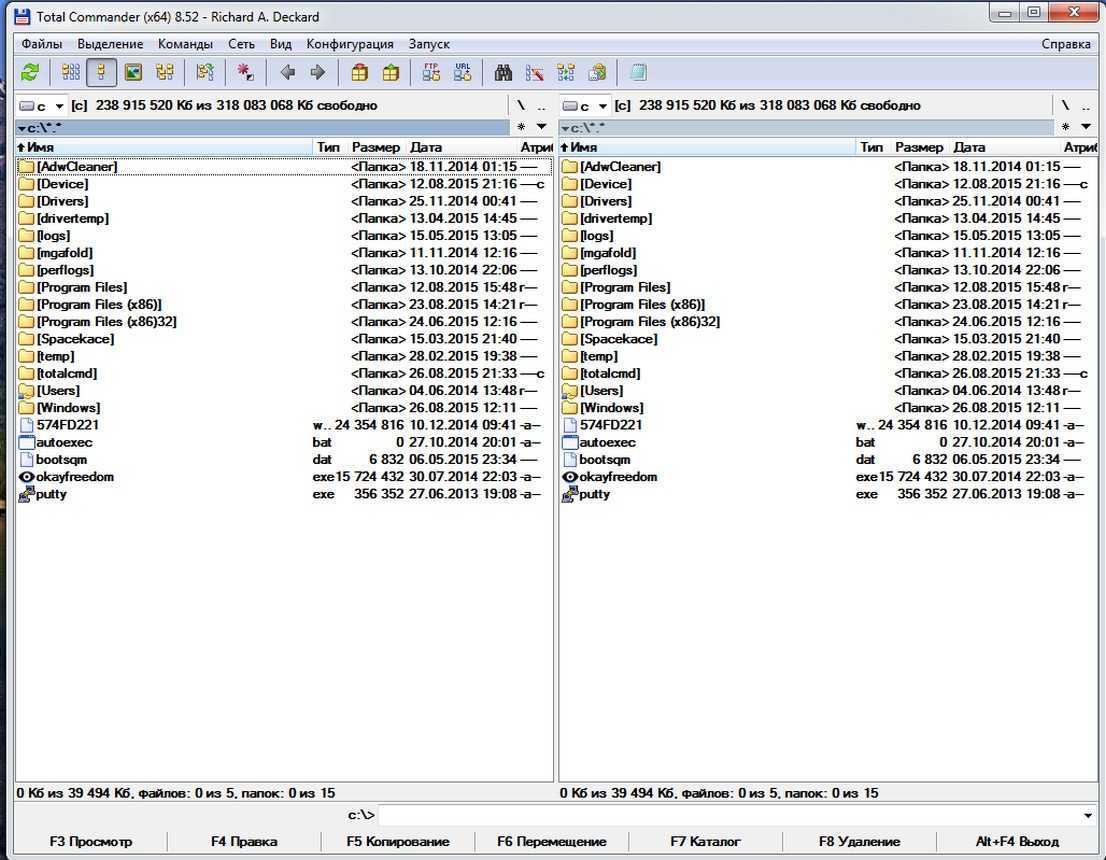Screen dimensions: 1106x860
Task: Click the green Refresh (reread source) icon
Action: click(x=30, y=72)
